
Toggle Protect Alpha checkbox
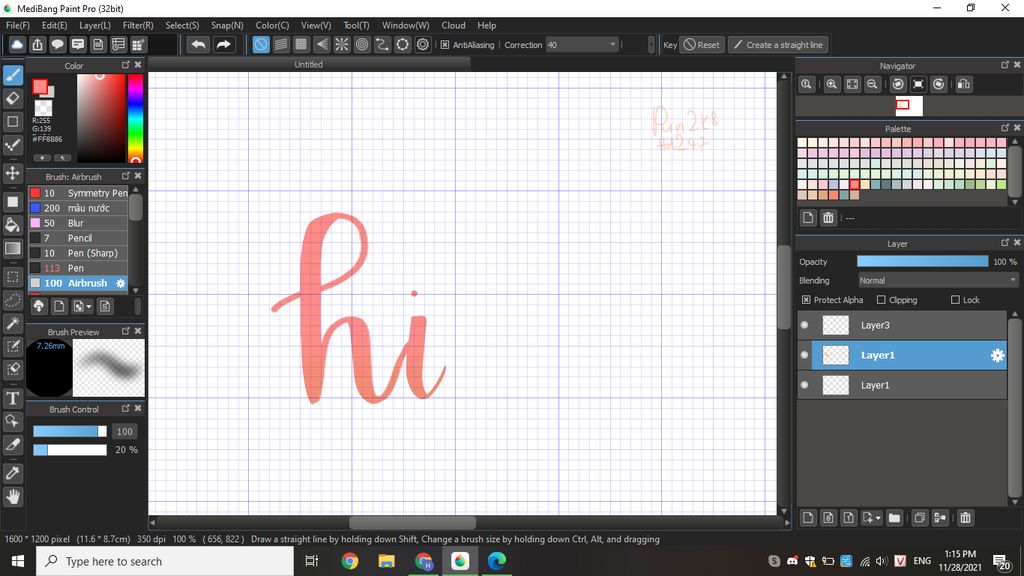pyautogui.click(x=806, y=300)
